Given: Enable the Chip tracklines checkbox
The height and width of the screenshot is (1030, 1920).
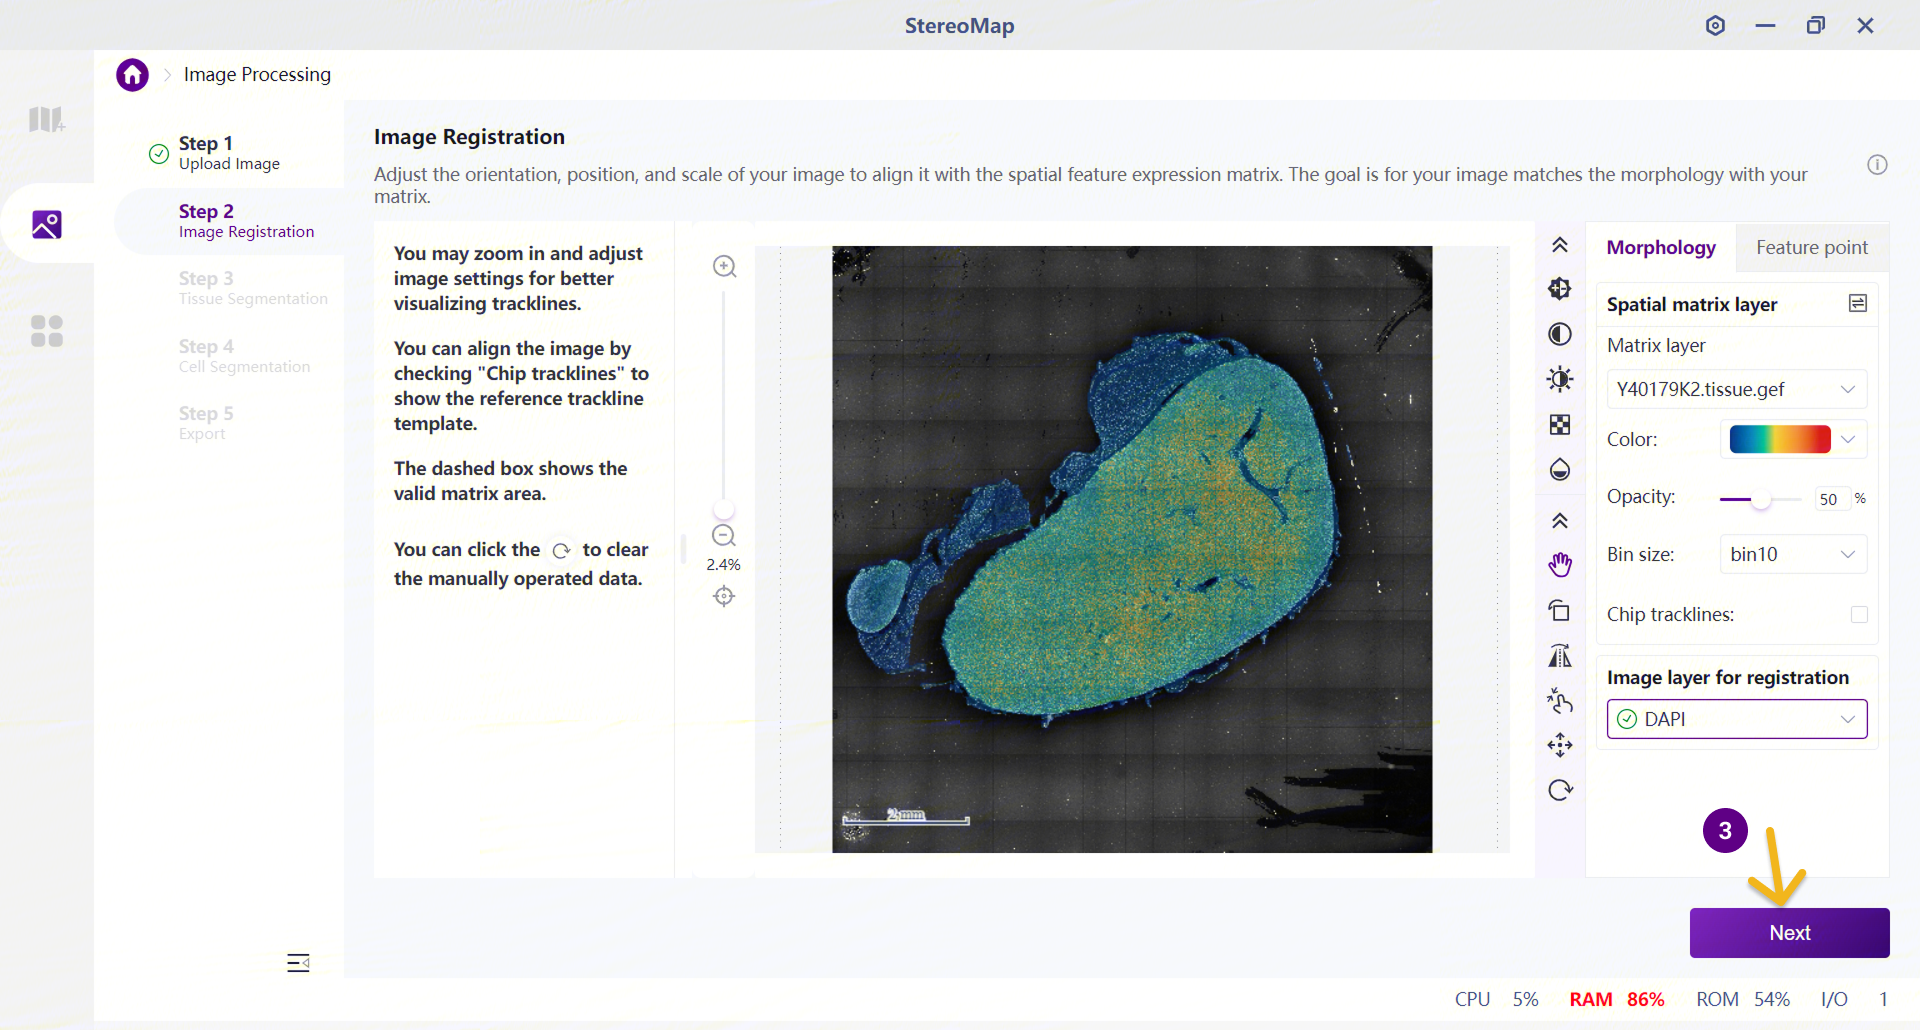Looking at the screenshot, I should pyautogui.click(x=1859, y=615).
